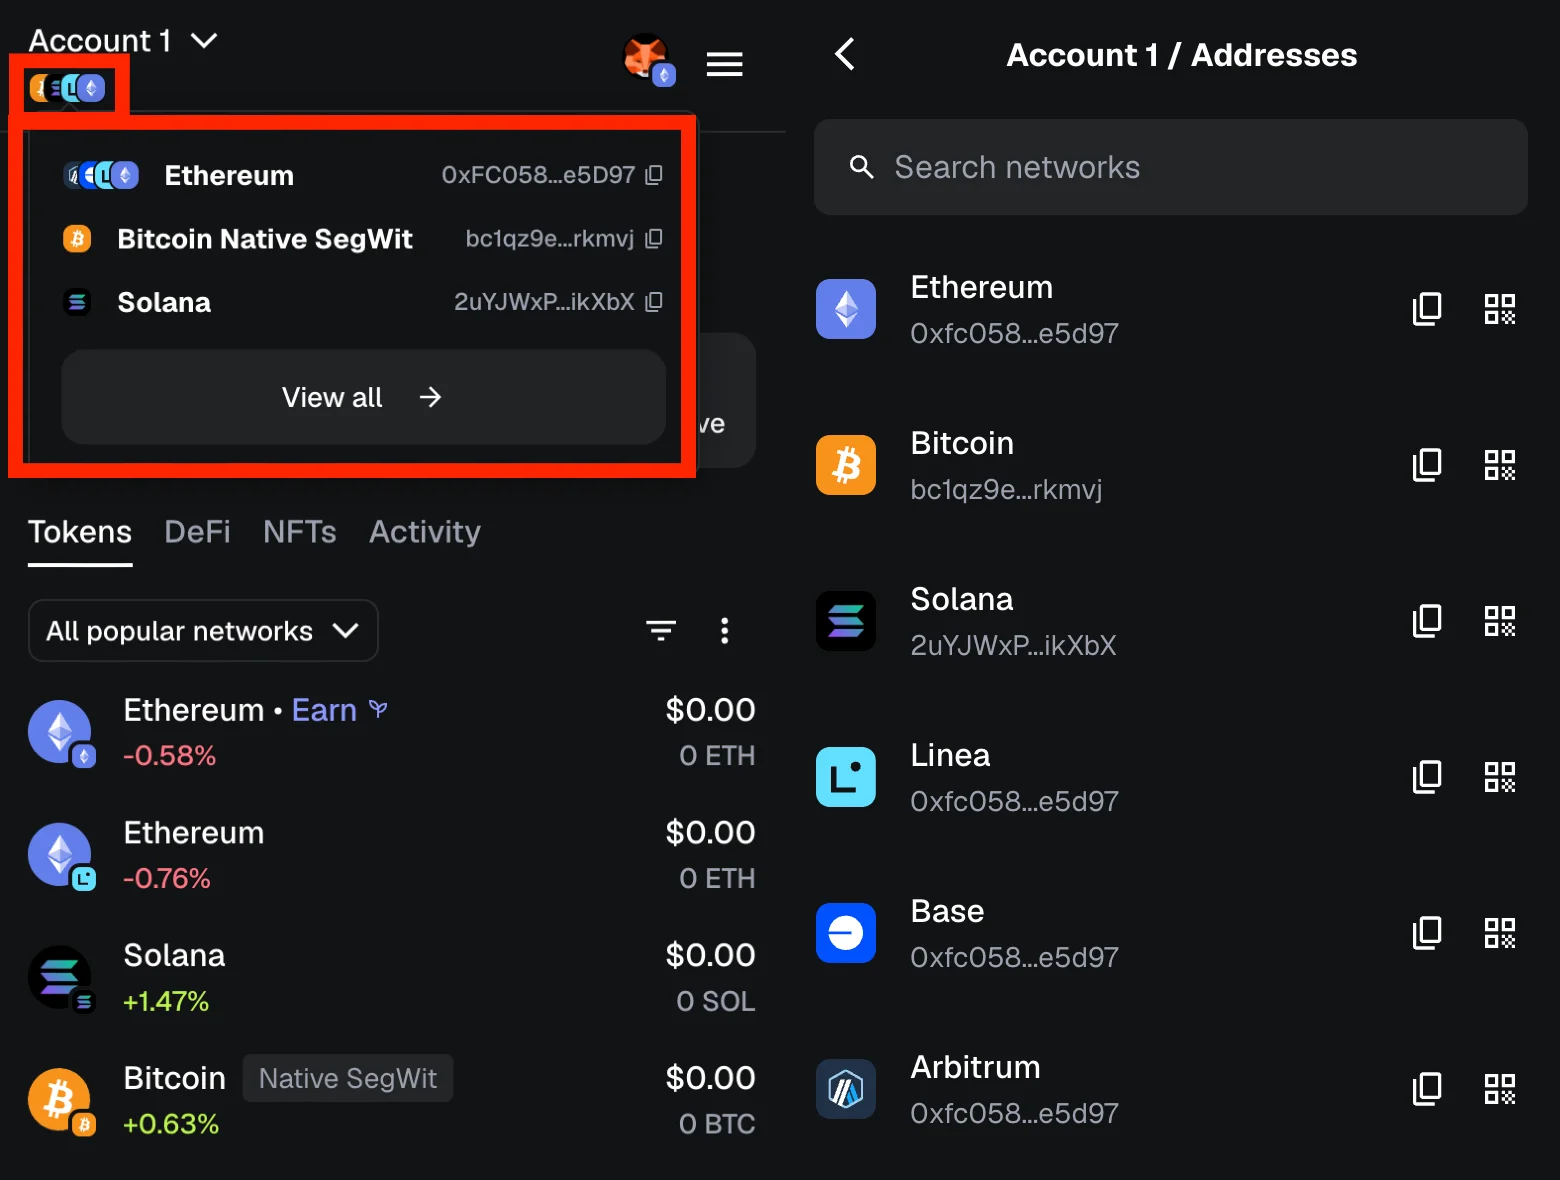Copy the Linea address
The width and height of the screenshot is (1560, 1180).
(x=1427, y=776)
